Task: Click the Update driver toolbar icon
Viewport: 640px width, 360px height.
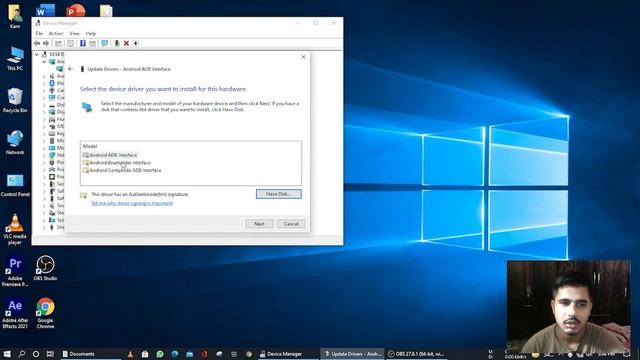Action: [117, 43]
